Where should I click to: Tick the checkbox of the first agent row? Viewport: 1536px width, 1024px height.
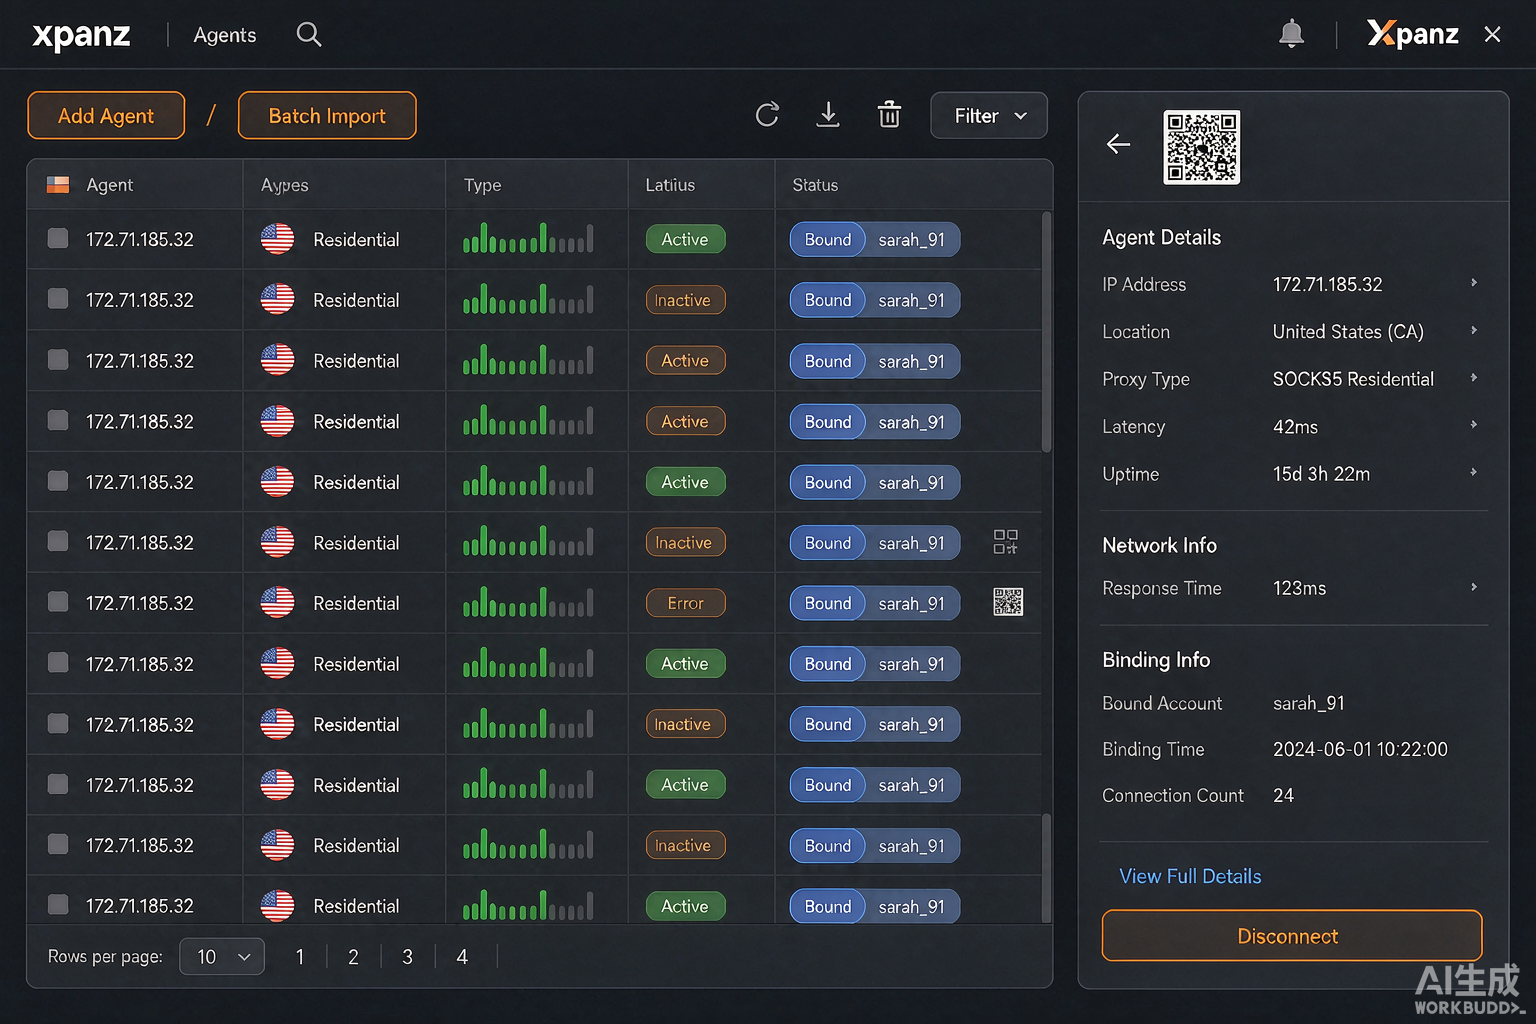(x=58, y=238)
